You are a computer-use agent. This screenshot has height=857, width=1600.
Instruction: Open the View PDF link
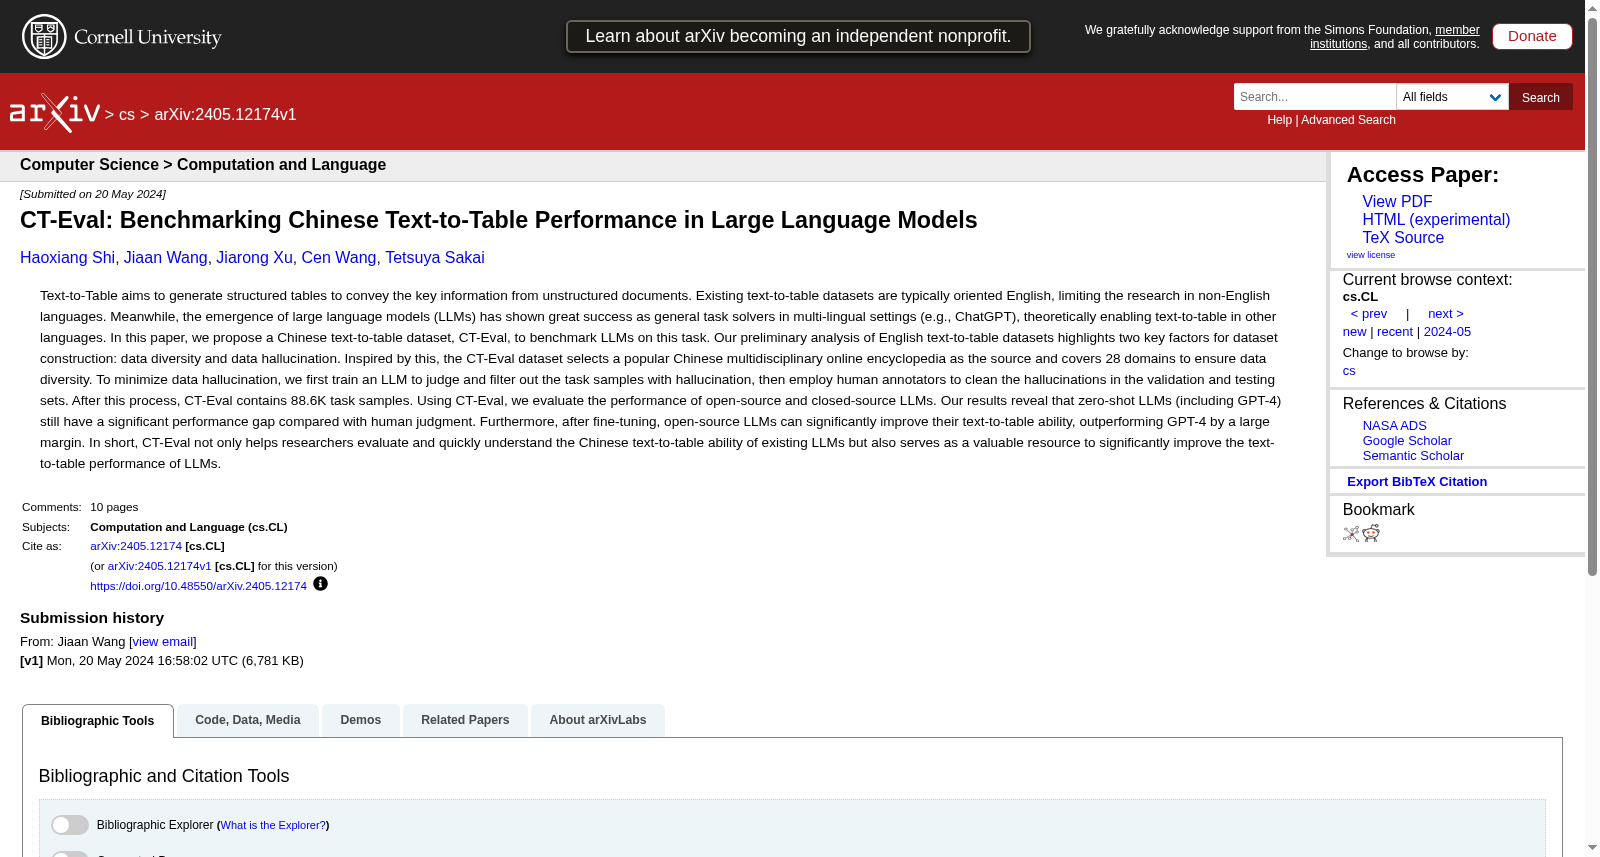tap(1397, 202)
